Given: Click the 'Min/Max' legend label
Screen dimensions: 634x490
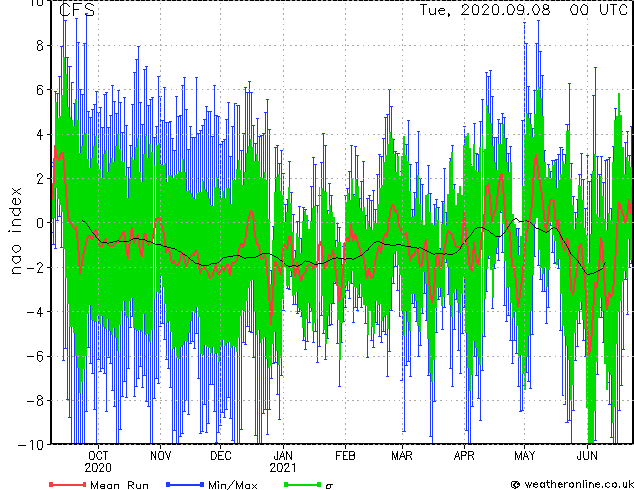Looking at the screenshot, I should 232,485.
